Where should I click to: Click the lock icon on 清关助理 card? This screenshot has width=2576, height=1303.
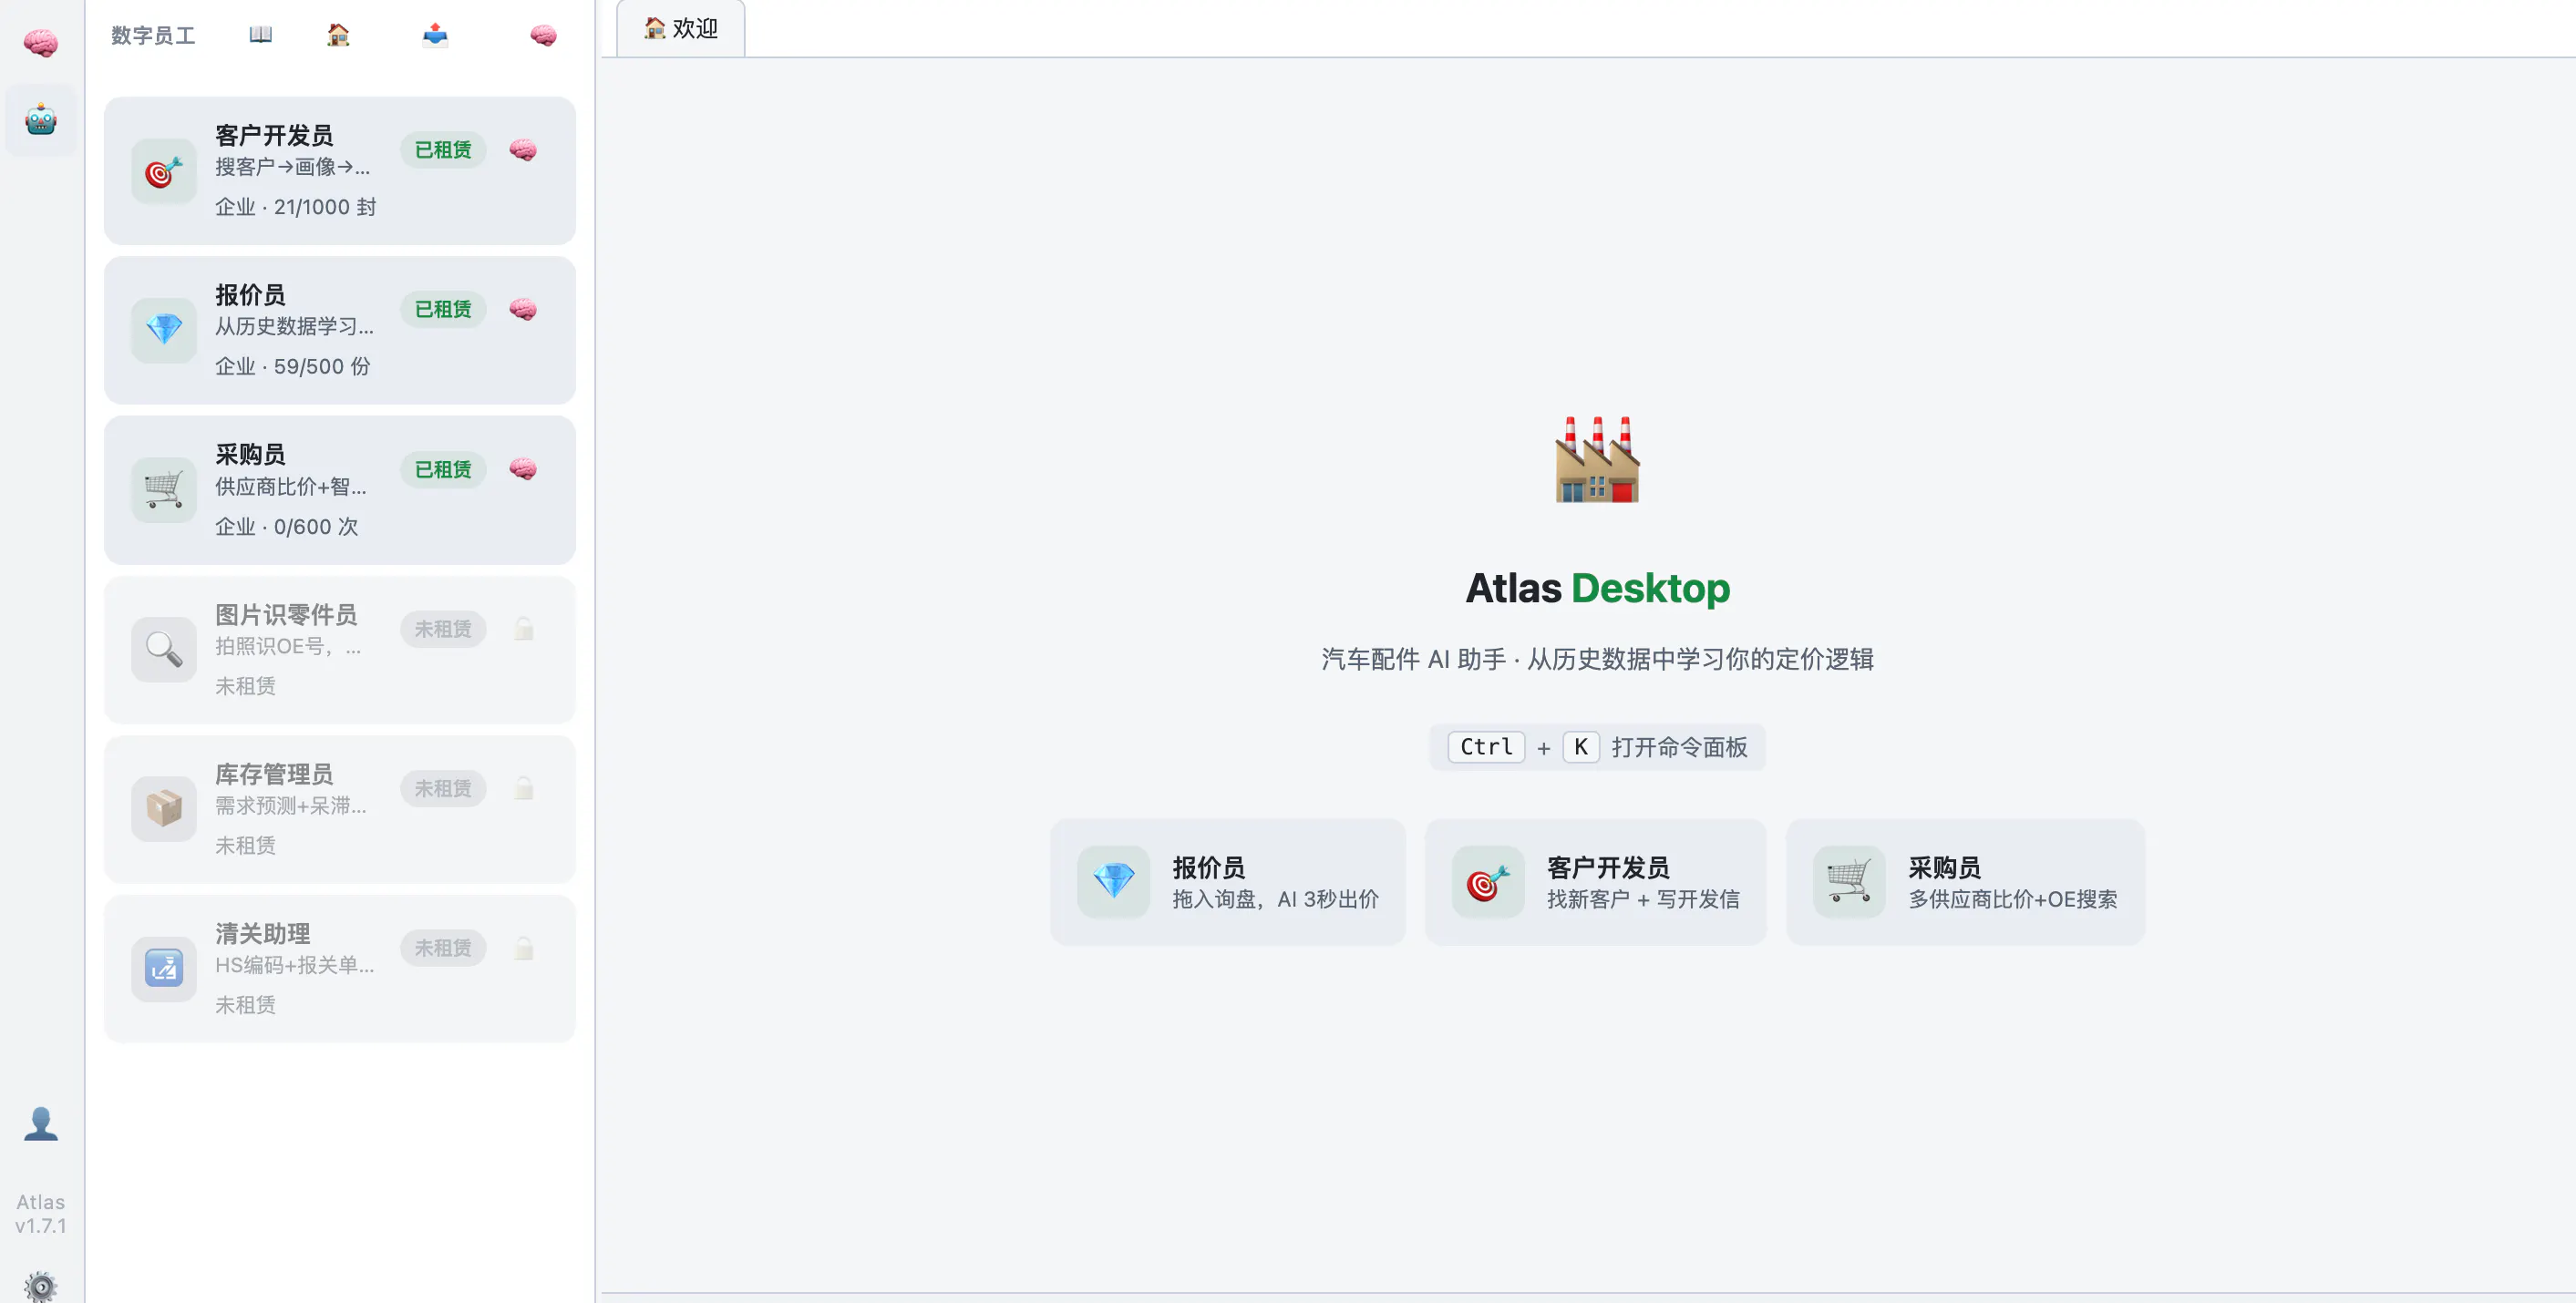pos(524,948)
